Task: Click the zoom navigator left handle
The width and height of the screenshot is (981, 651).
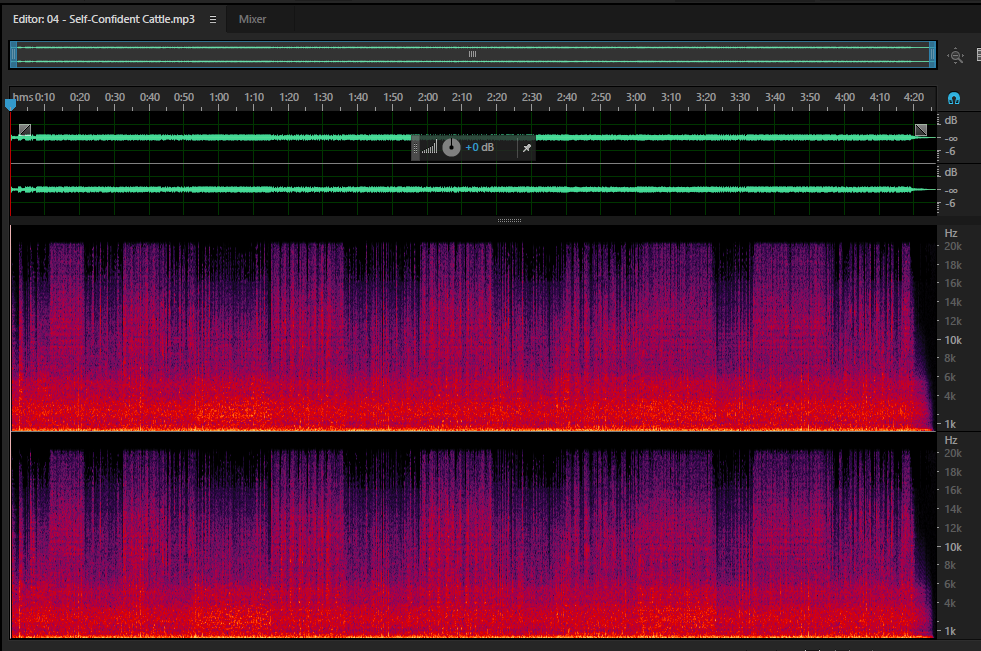Action: 14,54
